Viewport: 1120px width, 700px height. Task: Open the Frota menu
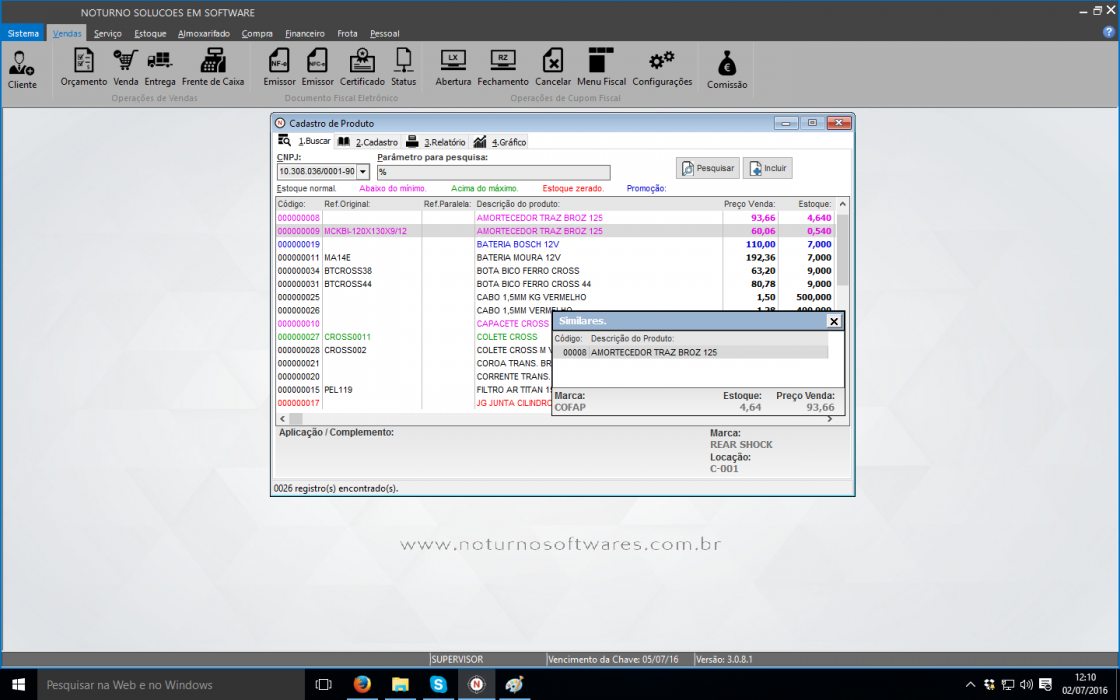347,34
